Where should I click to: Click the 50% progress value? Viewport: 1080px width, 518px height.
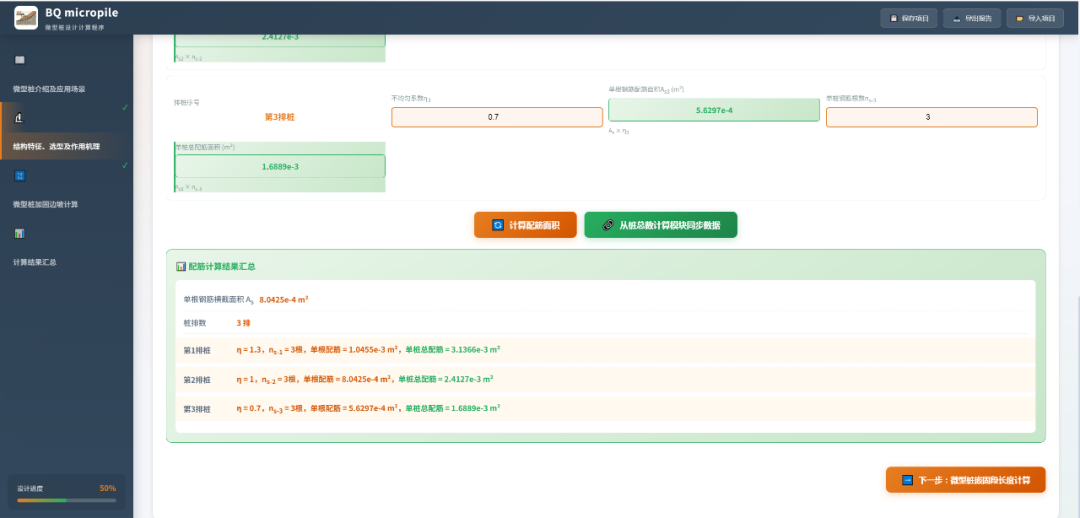click(x=107, y=488)
